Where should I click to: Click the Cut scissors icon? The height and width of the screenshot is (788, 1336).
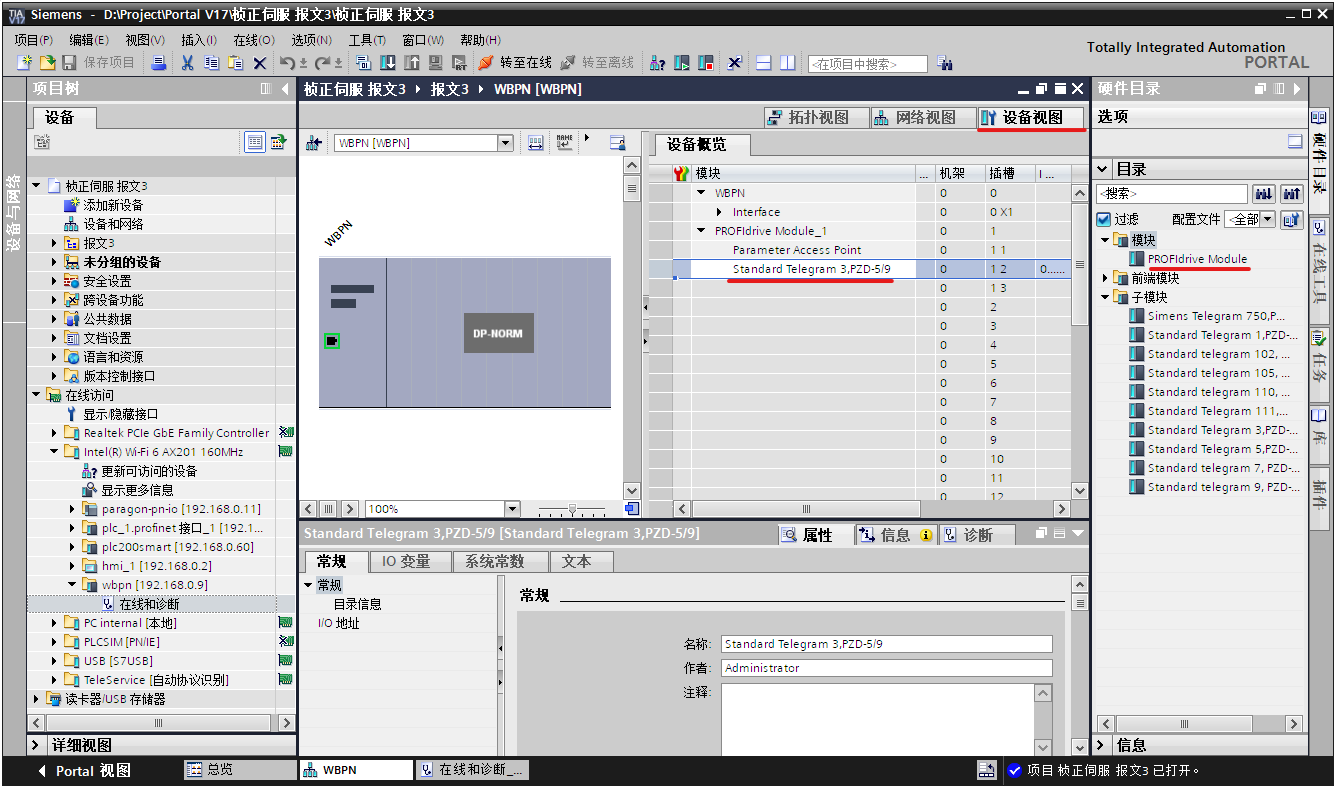tap(187, 62)
